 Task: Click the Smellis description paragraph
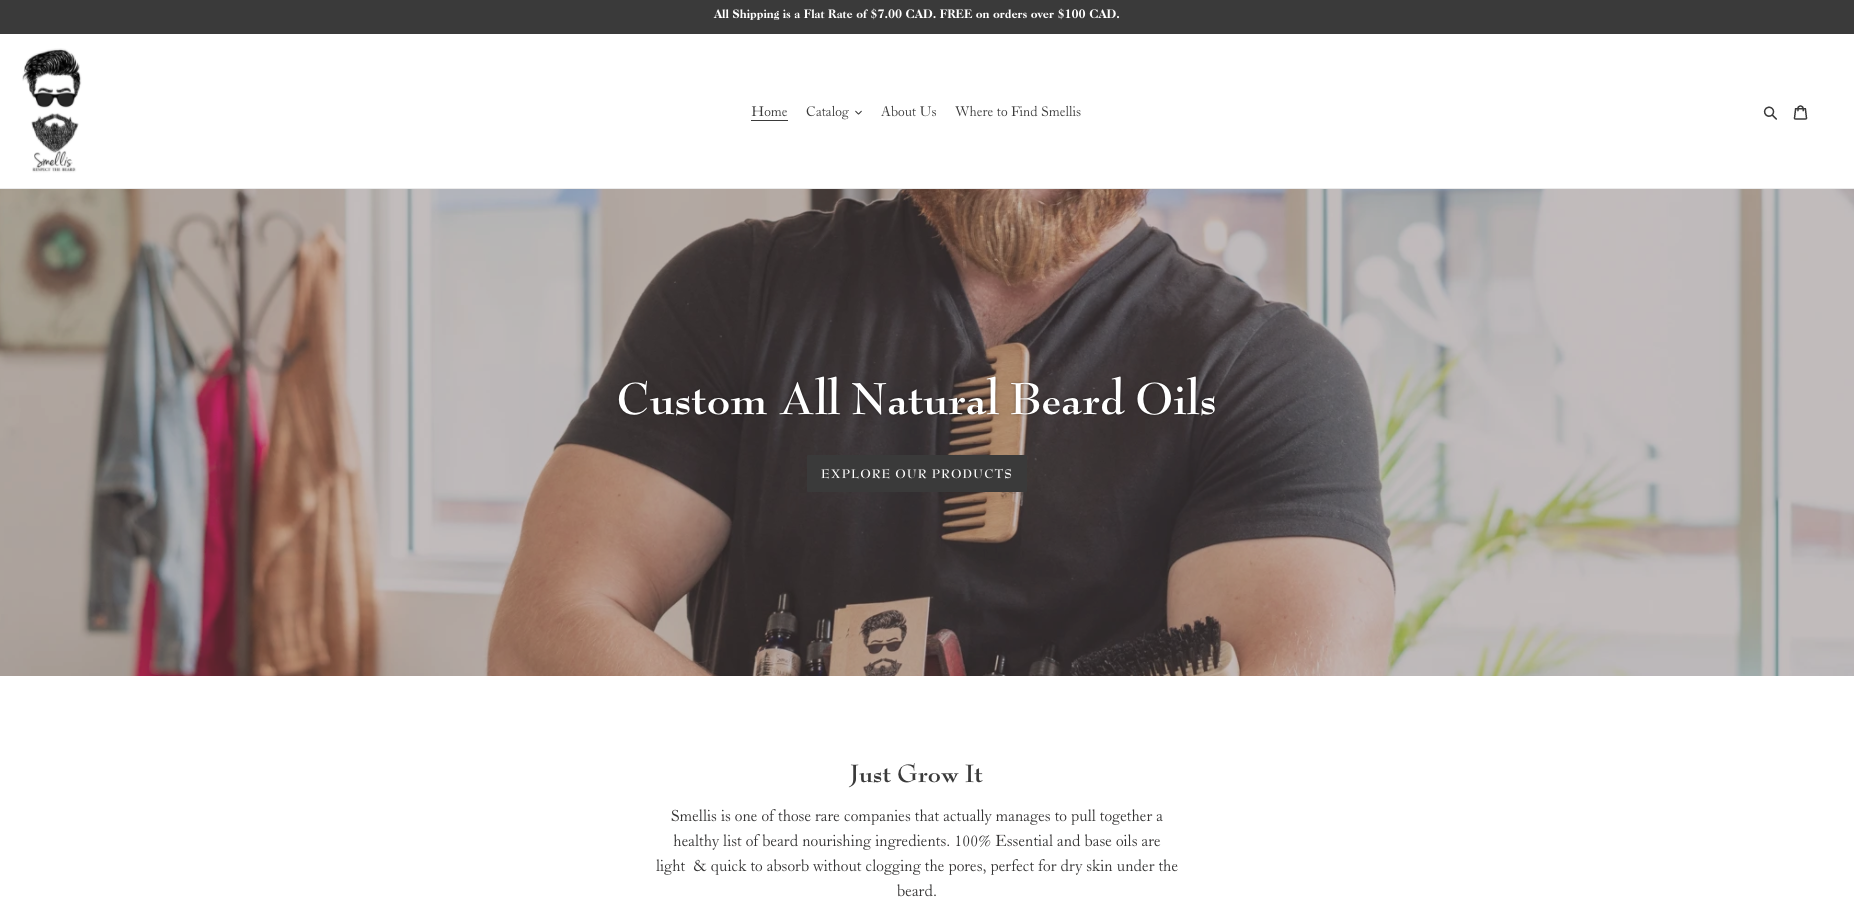click(x=916, y=853)
